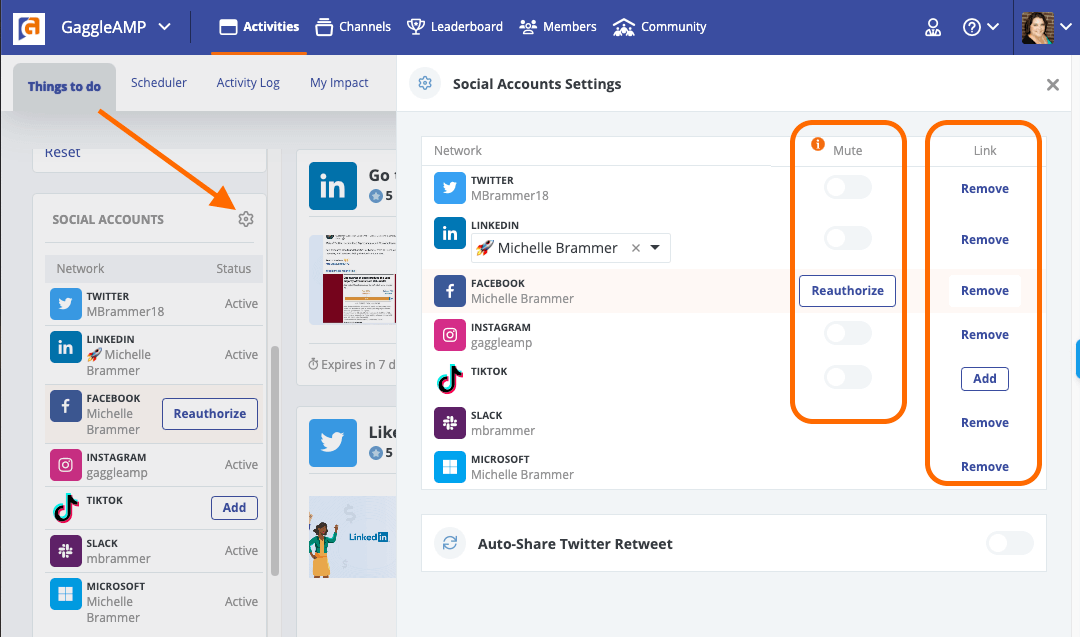Click sidebar Add button for TikTok
The image size is (1080, 637).
point(234,508)
